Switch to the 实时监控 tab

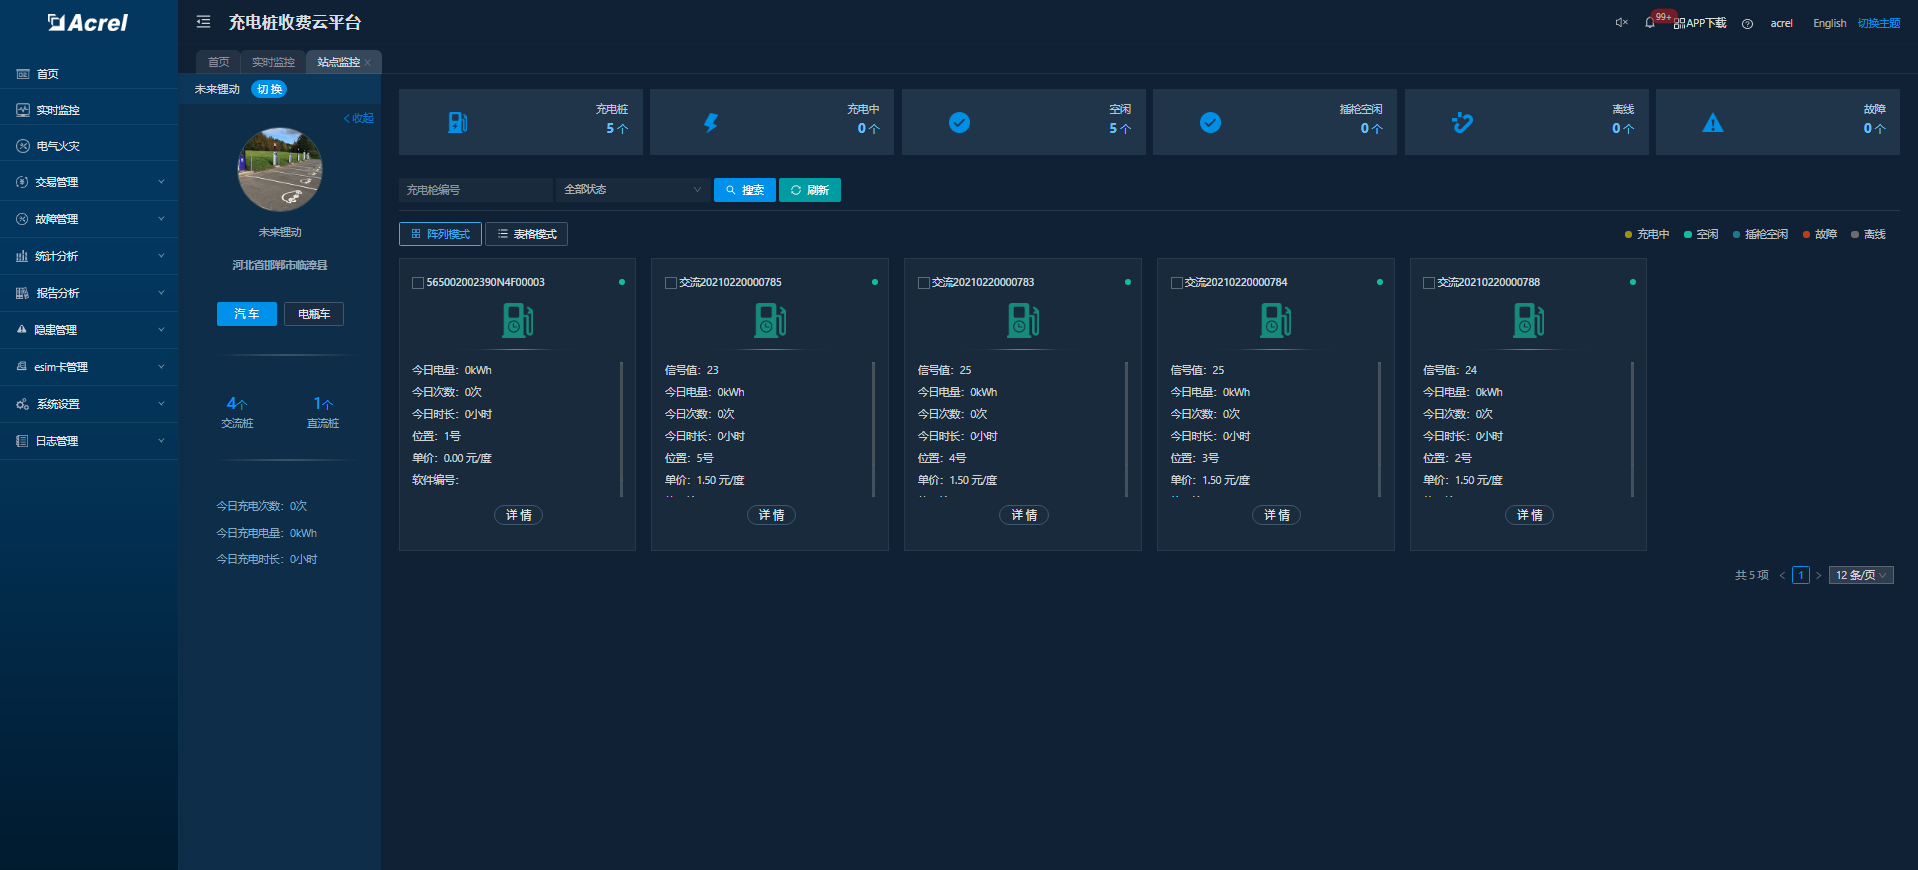pos(273,62)
